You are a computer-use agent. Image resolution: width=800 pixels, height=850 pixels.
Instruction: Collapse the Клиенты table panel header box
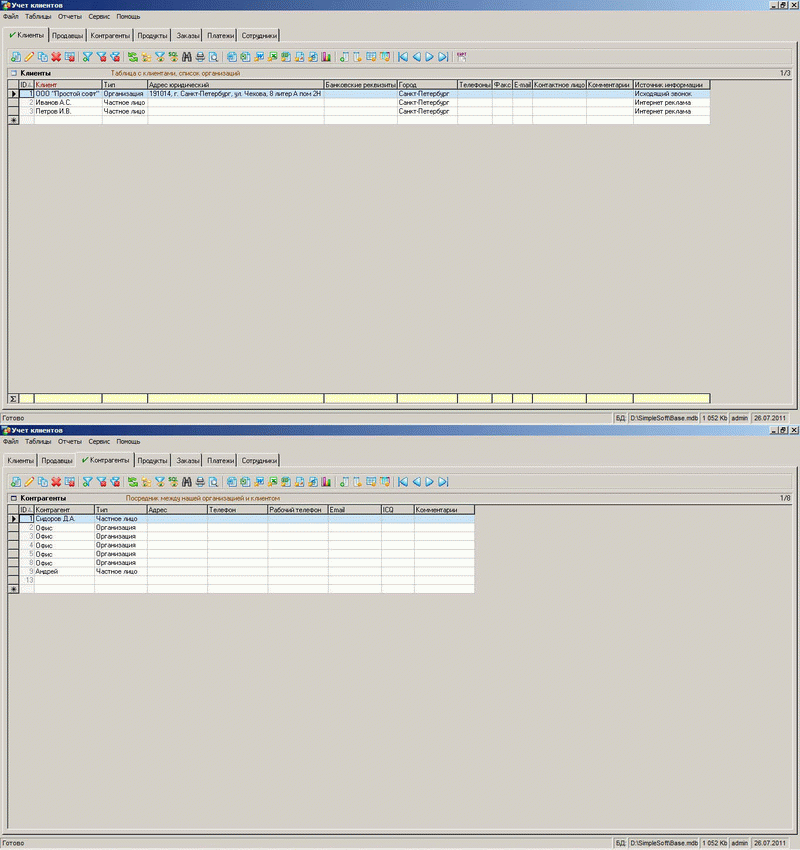pyautogui.click(x=13, y=73)
